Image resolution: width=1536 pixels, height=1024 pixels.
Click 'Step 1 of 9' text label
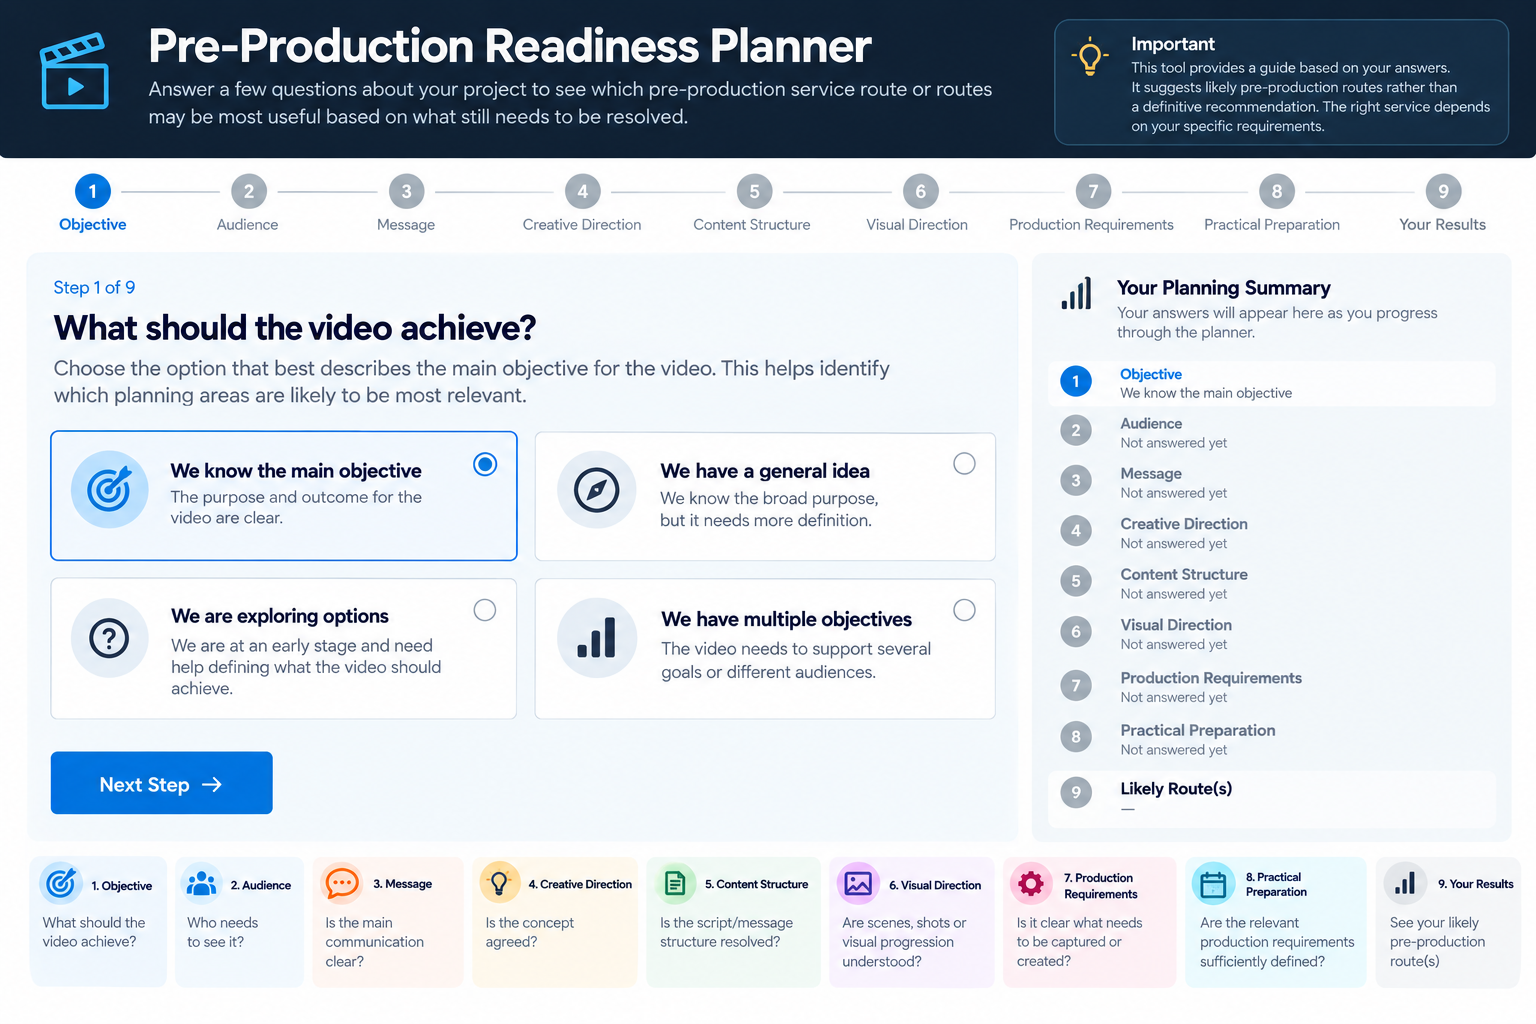point(94,287)
